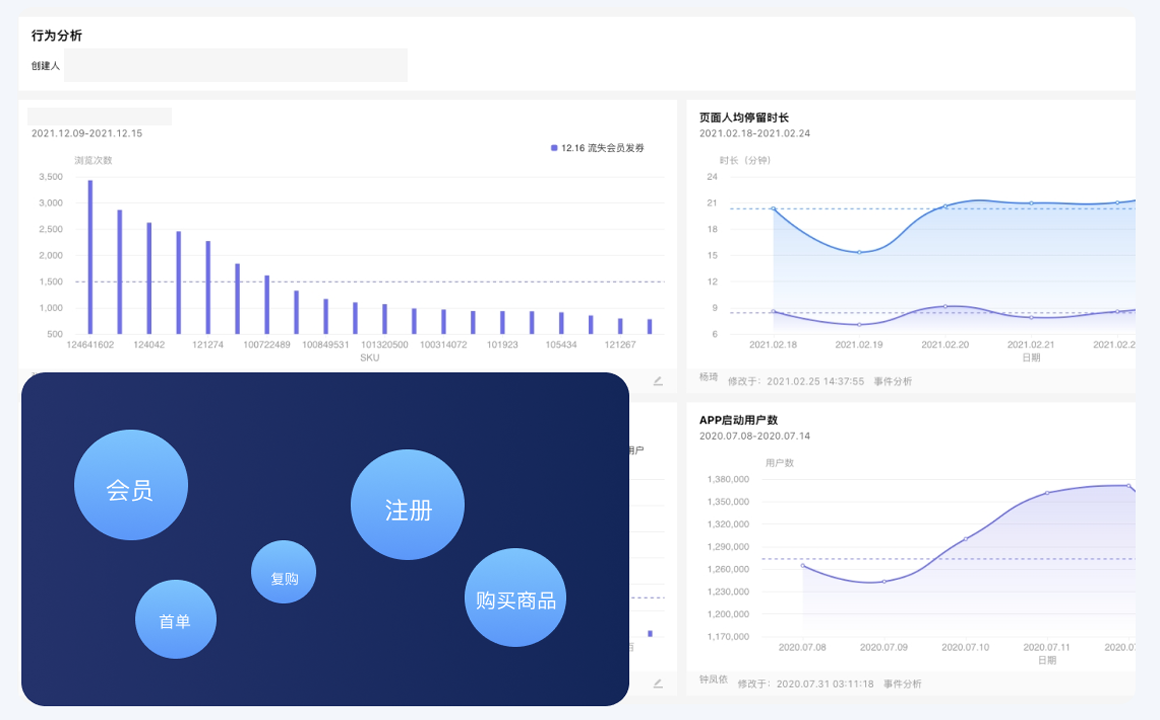Click the 2021.02.19 data point on upper blue line

point(859,252)
